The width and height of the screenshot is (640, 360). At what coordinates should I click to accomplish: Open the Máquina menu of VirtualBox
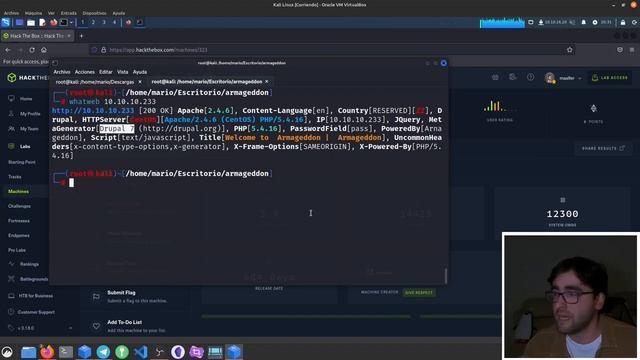(x=33, y=13)
